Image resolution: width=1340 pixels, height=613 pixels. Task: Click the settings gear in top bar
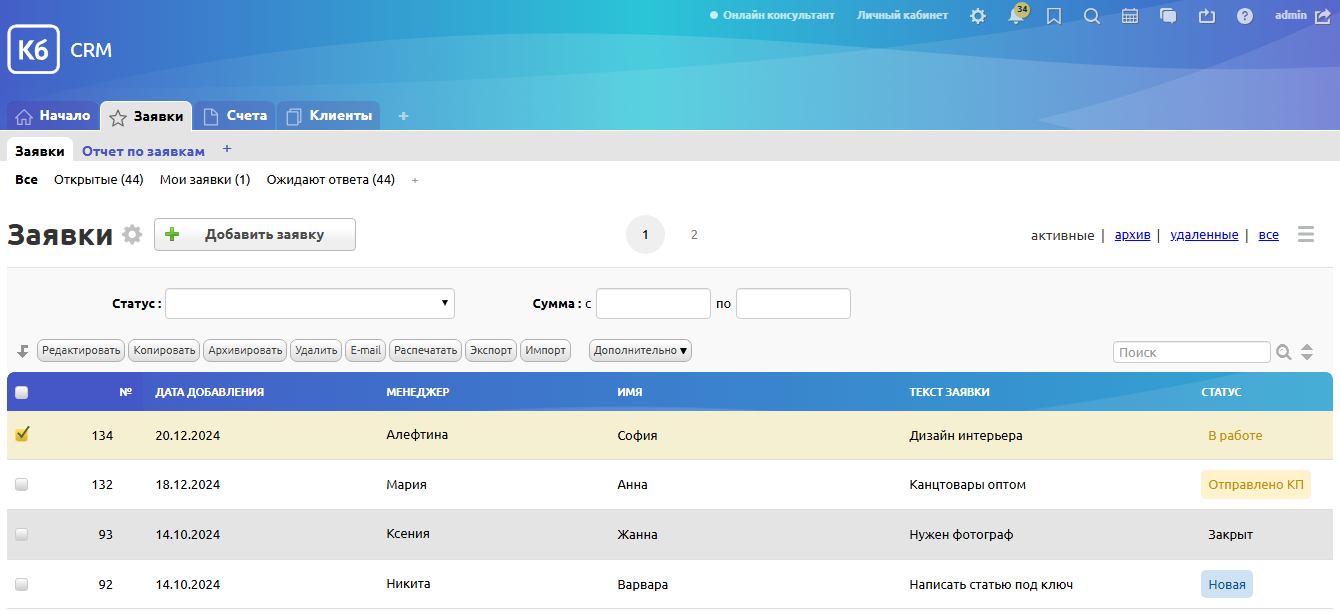(x=977, y=16)
